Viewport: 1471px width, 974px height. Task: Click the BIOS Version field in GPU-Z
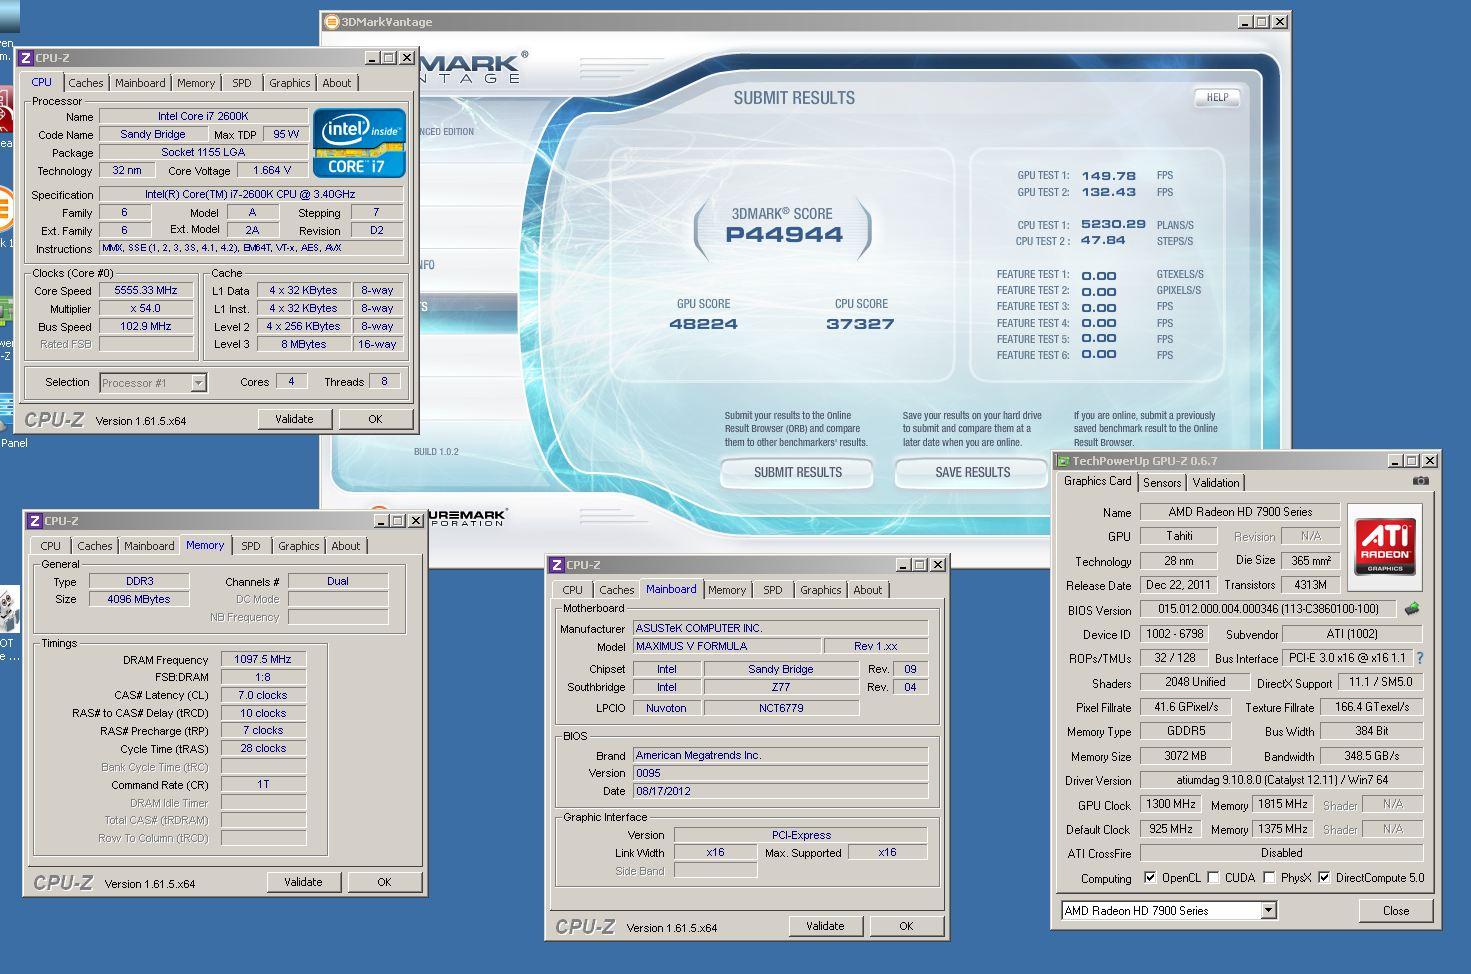(1268, 609)
